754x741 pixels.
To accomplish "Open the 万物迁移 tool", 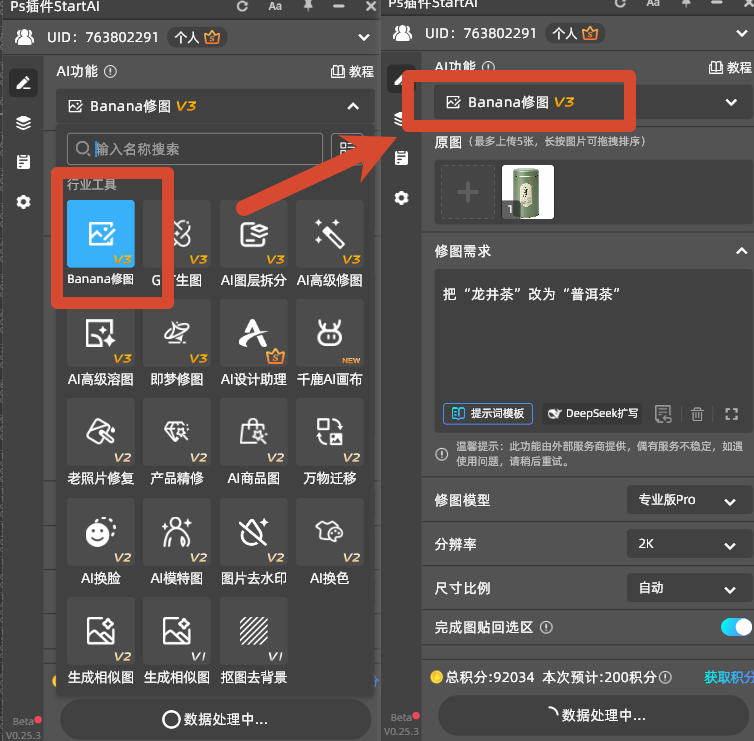I will tap(329, 432).
